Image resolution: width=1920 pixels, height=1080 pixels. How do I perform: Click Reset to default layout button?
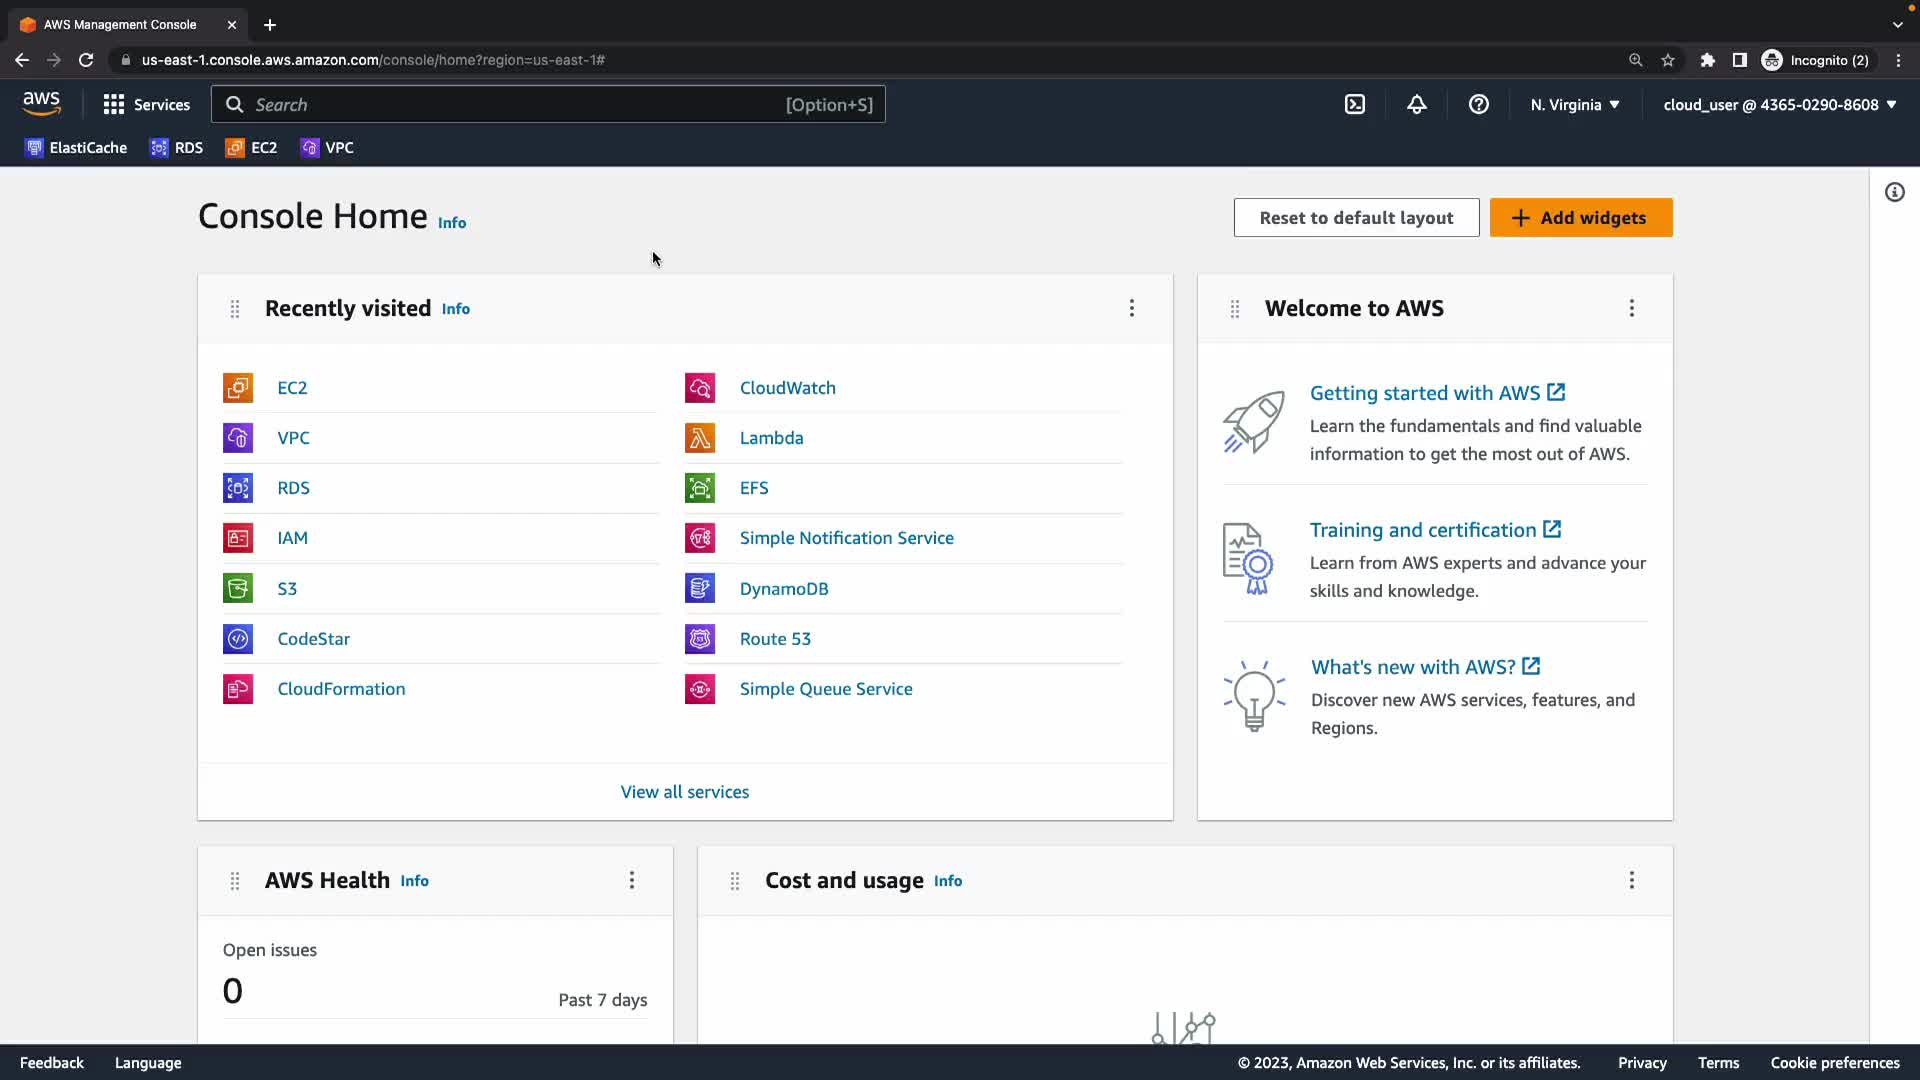(1355, 217)
